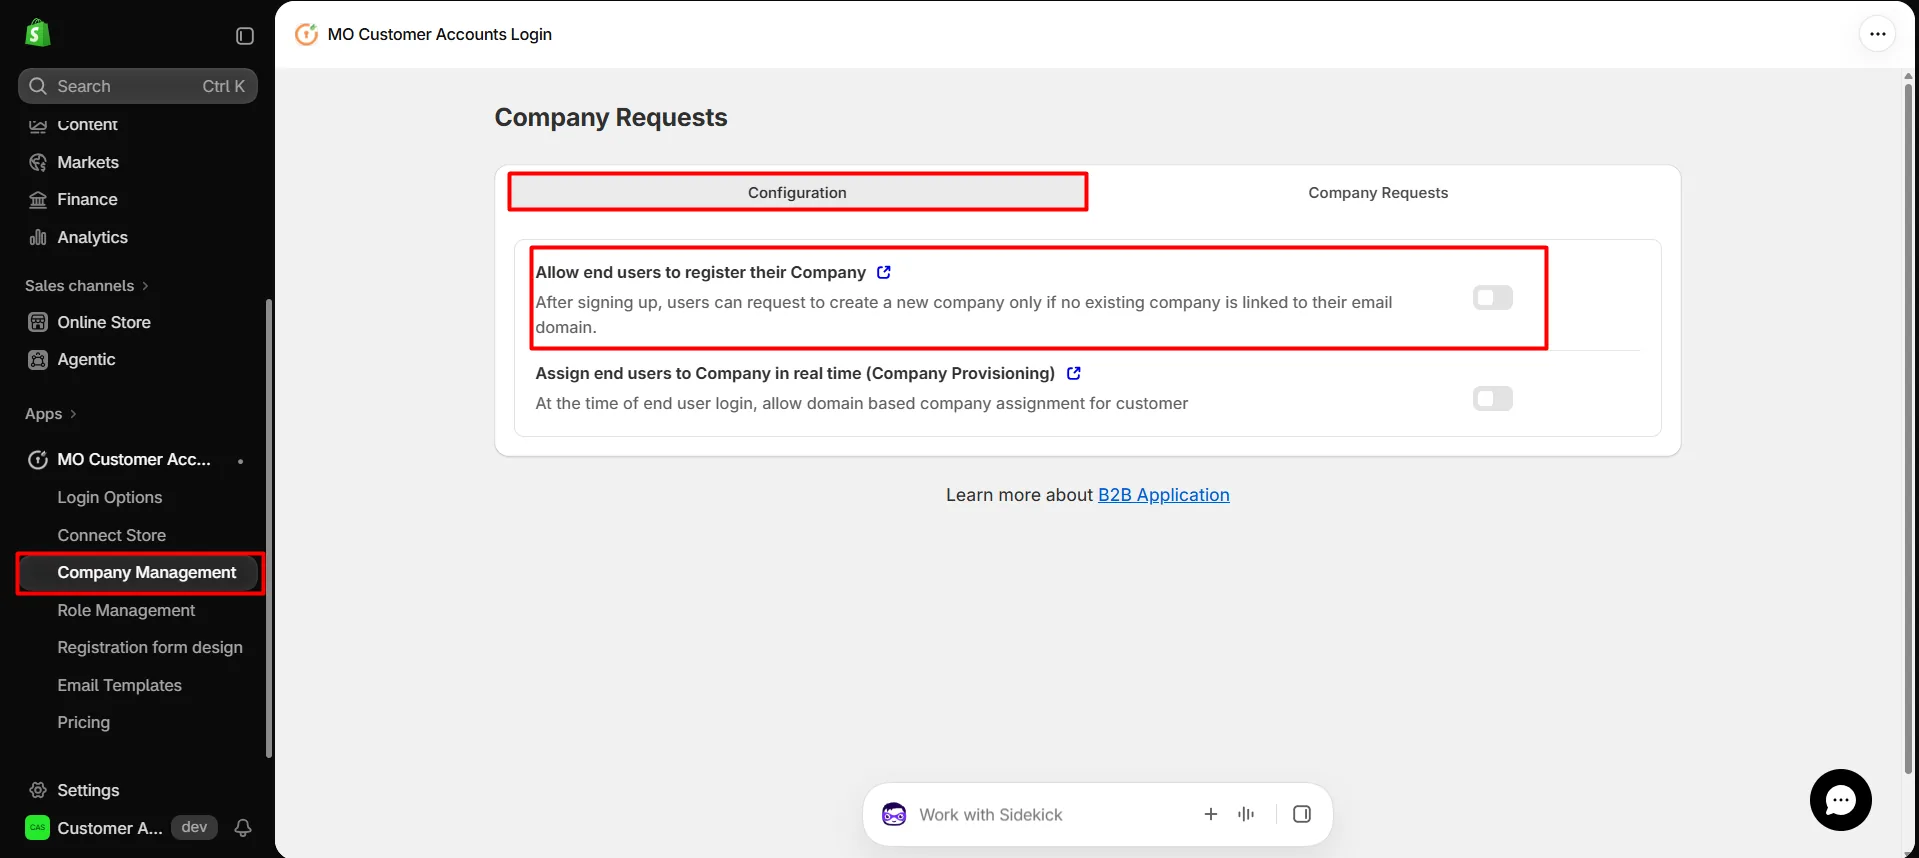This screenshot has width=1919, height=858.
Task: Click the pin dot beside MO Customer Acc...
Action: point(241,461)
